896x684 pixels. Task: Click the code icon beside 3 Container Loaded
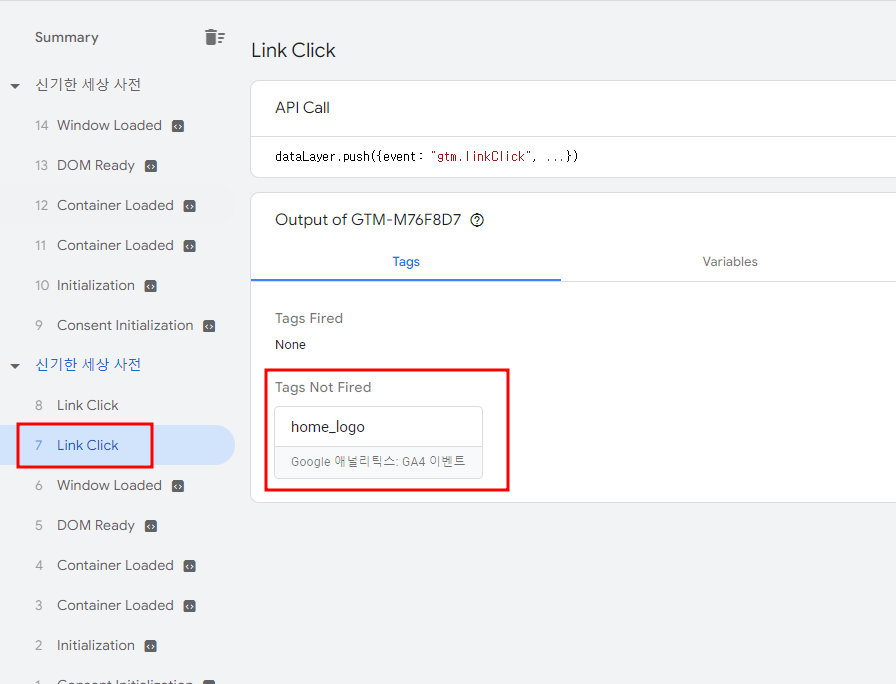tap(190, 606)
